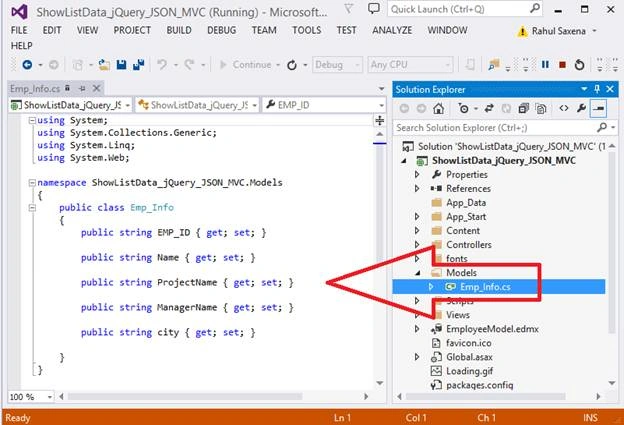Toggle the Show All Files icon
The height and width of the screenshot is (425, 624).
541,108
